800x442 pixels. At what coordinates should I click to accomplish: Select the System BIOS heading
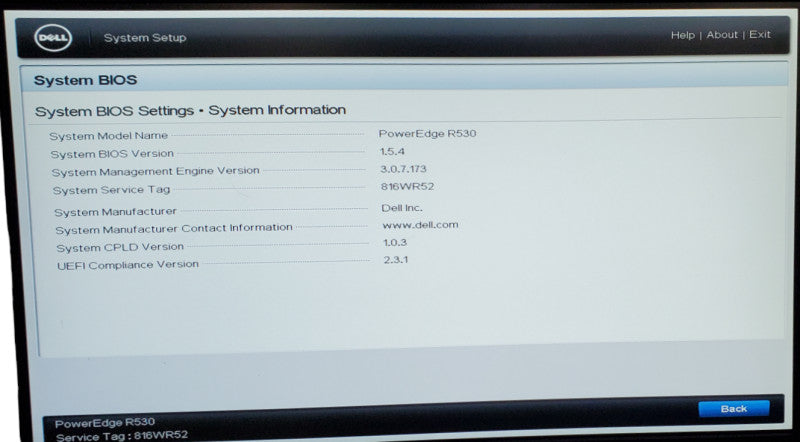[x=85, y=80]
